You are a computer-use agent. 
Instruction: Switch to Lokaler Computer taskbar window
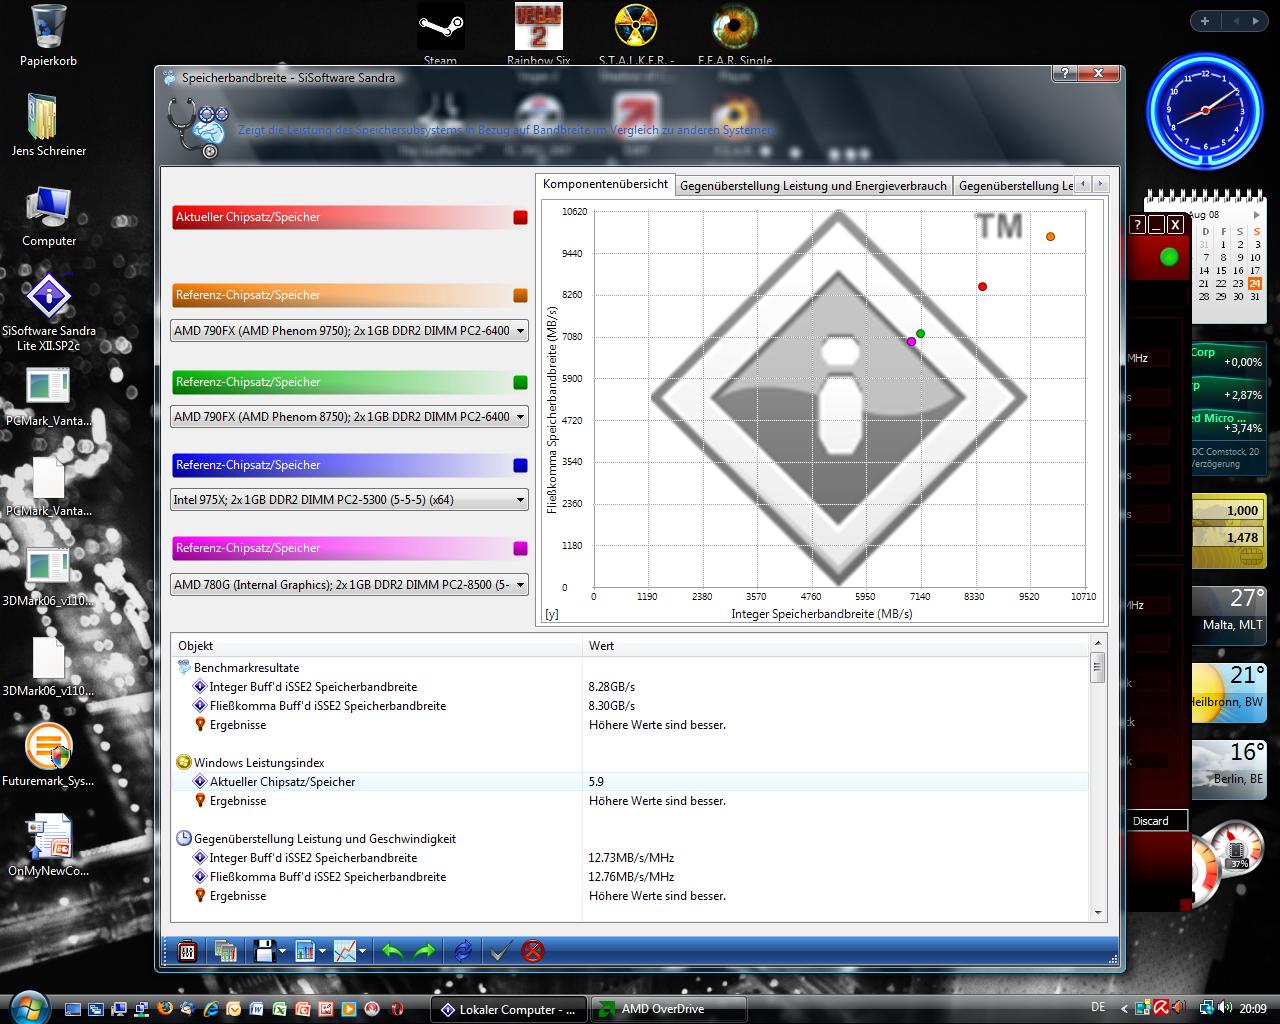click(x=510, y=1009)
